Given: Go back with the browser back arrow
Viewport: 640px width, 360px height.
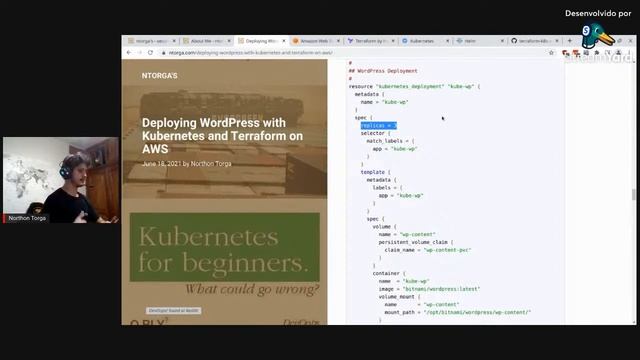Looking at the screenshot, I should 129,53.
